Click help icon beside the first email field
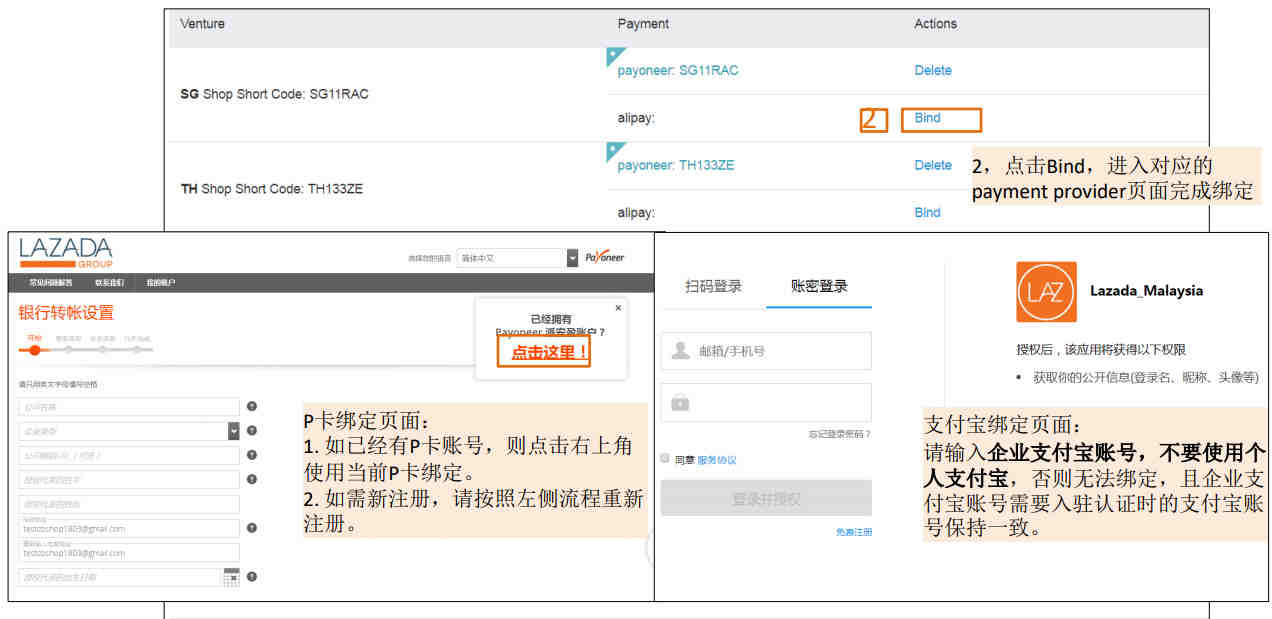Viewport: 1272px width, 619px height. tap(252, 528)
